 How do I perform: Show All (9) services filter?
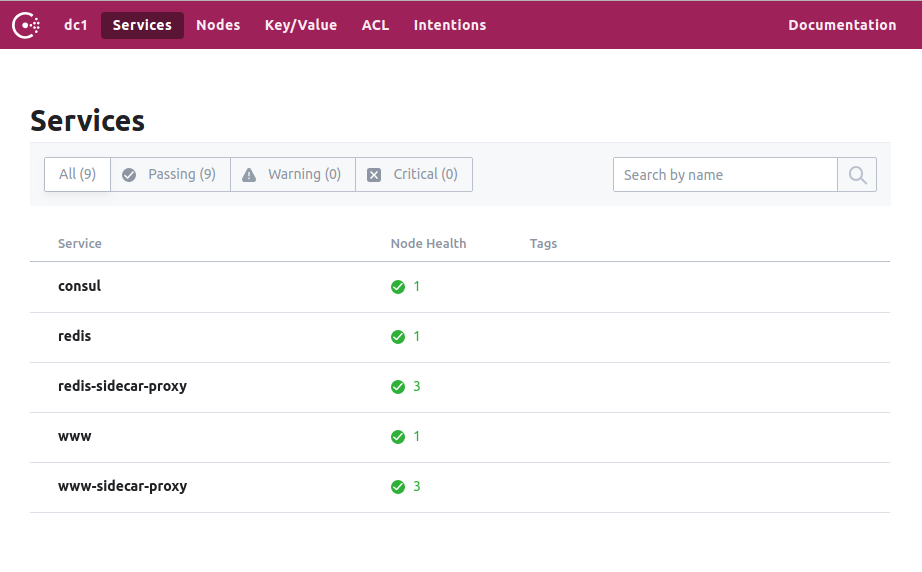(x=78, y=174)
